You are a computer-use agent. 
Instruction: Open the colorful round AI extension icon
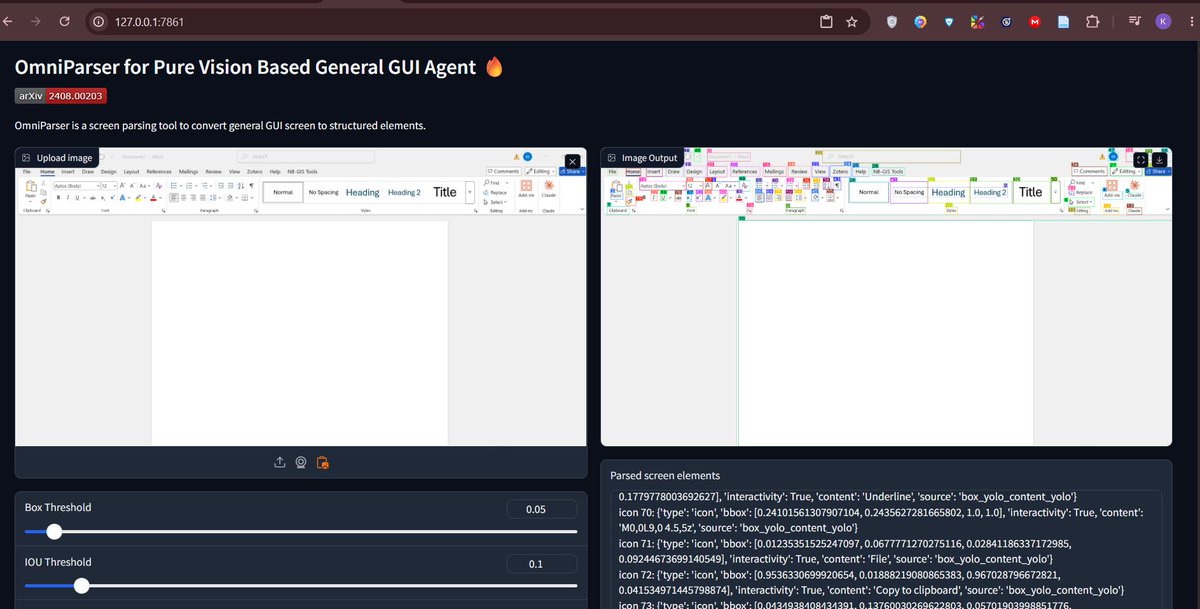tap(920, 22)
